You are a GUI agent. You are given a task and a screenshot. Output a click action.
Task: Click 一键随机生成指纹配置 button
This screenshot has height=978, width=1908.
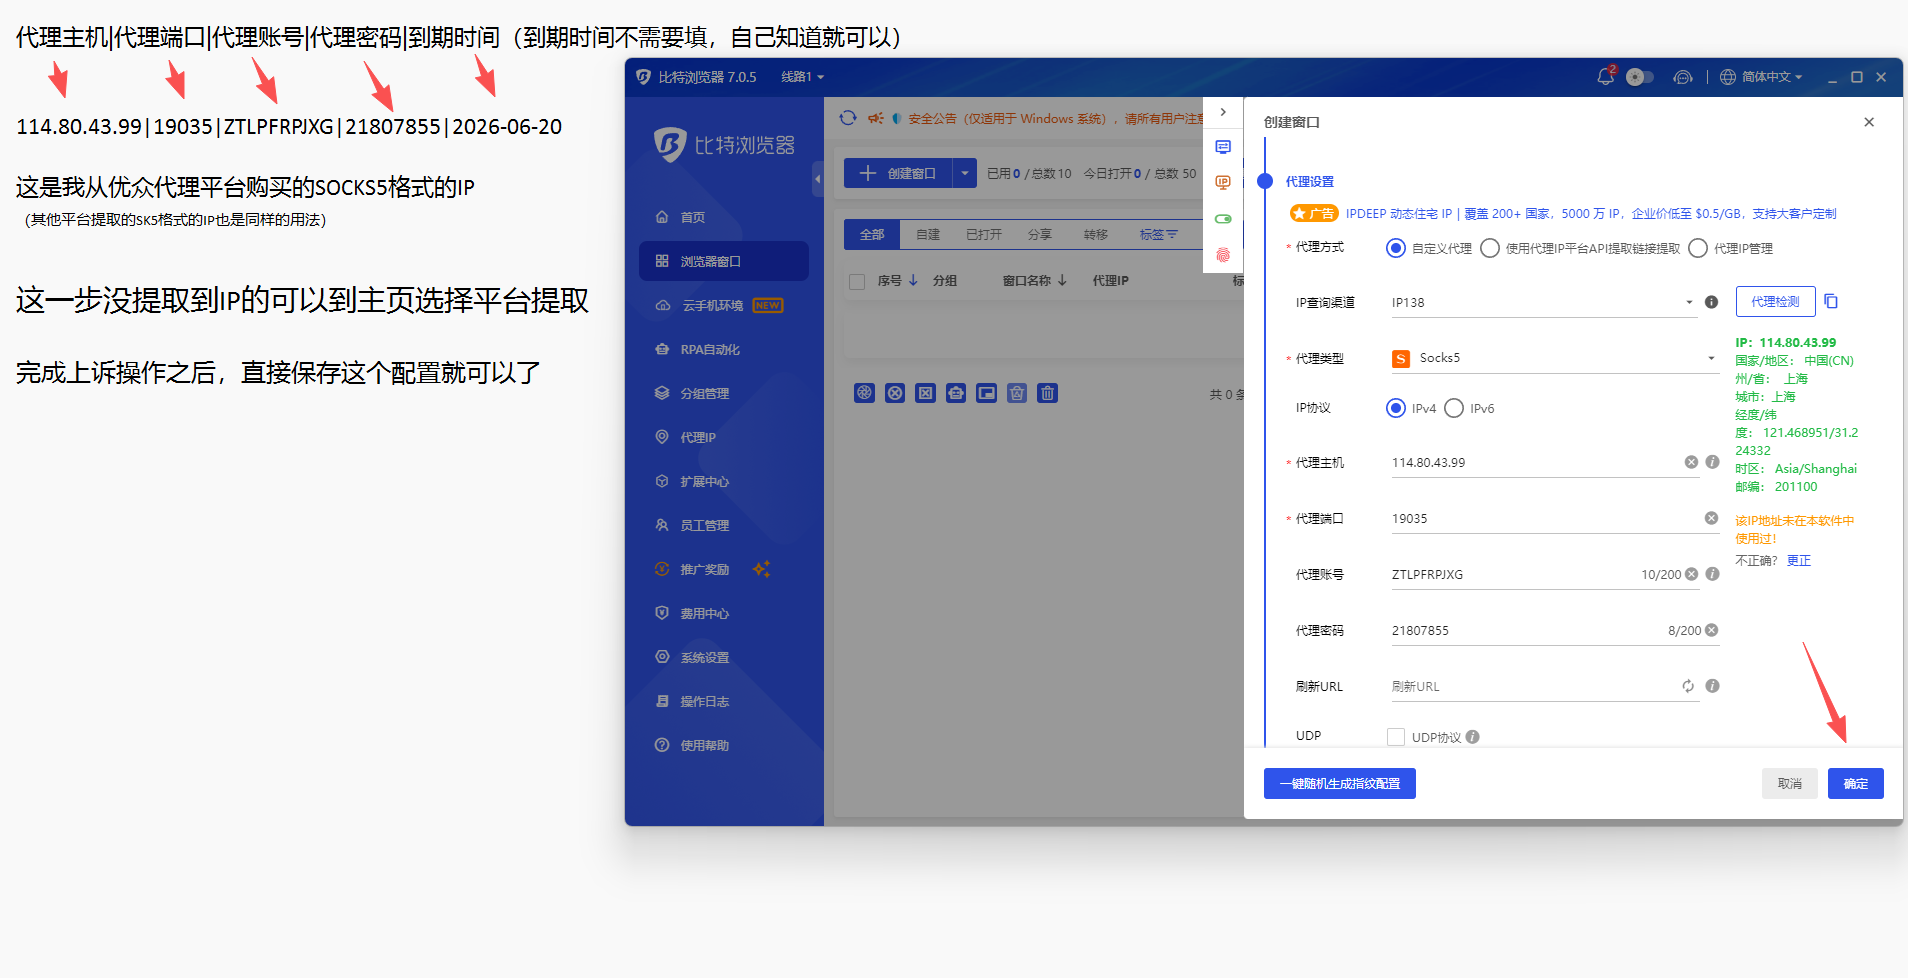coord(1340,784)
